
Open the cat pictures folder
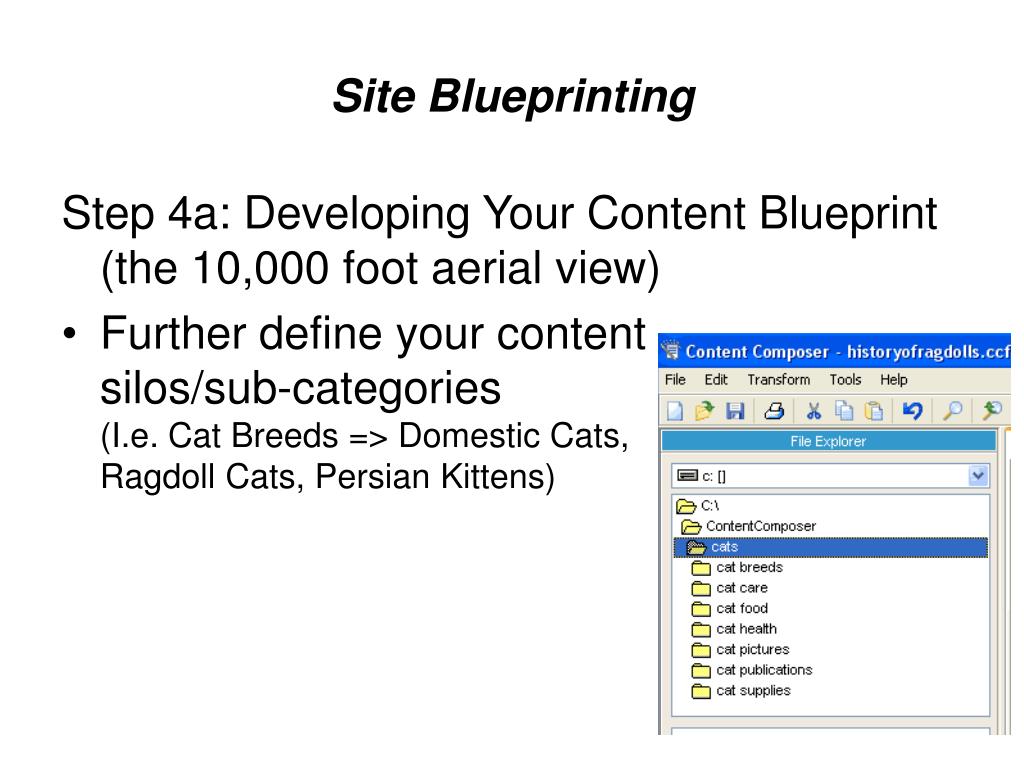[x=741, y=649]
